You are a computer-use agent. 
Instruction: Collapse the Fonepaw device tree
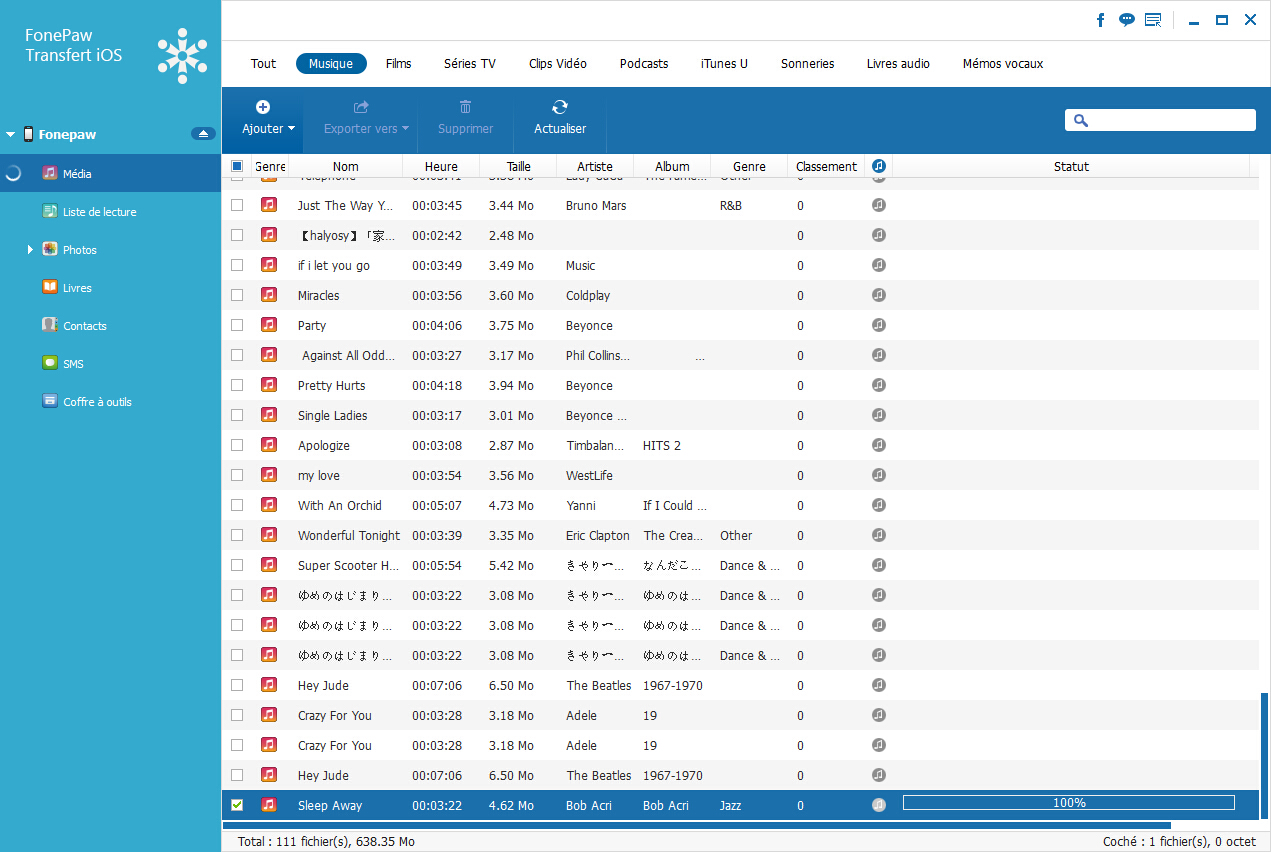pyautogui.click(x=10, y=134)
